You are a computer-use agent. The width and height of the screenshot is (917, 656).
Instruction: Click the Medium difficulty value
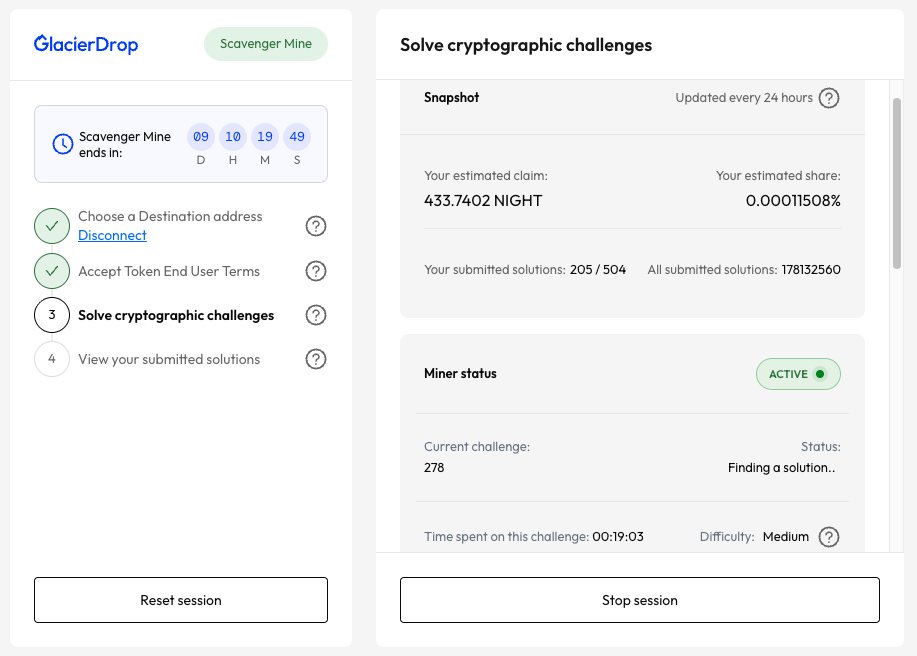pyautogui.click(x=785, y=537)
